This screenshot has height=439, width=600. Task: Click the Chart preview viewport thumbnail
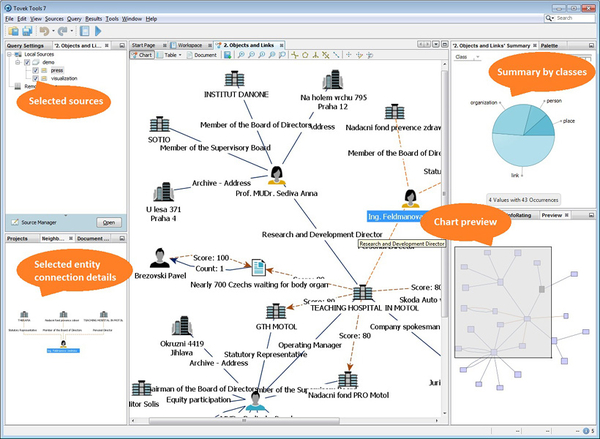(x=503, y=302)
